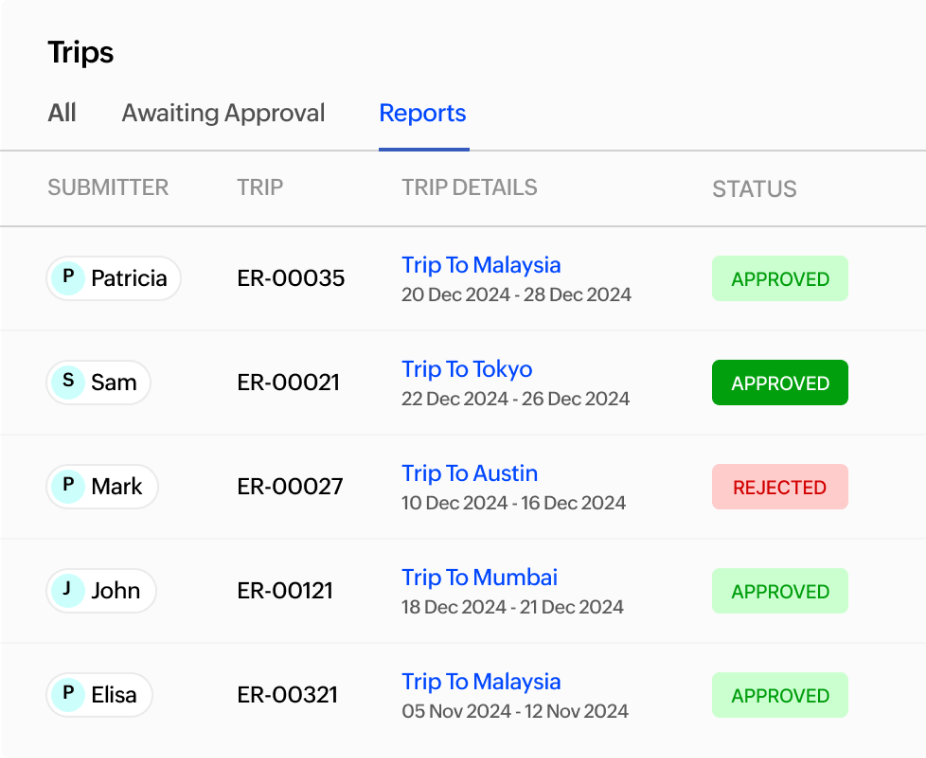Open the Trip To Mumbai report
The image size is (926, 758).
click(x=479, y=577)
